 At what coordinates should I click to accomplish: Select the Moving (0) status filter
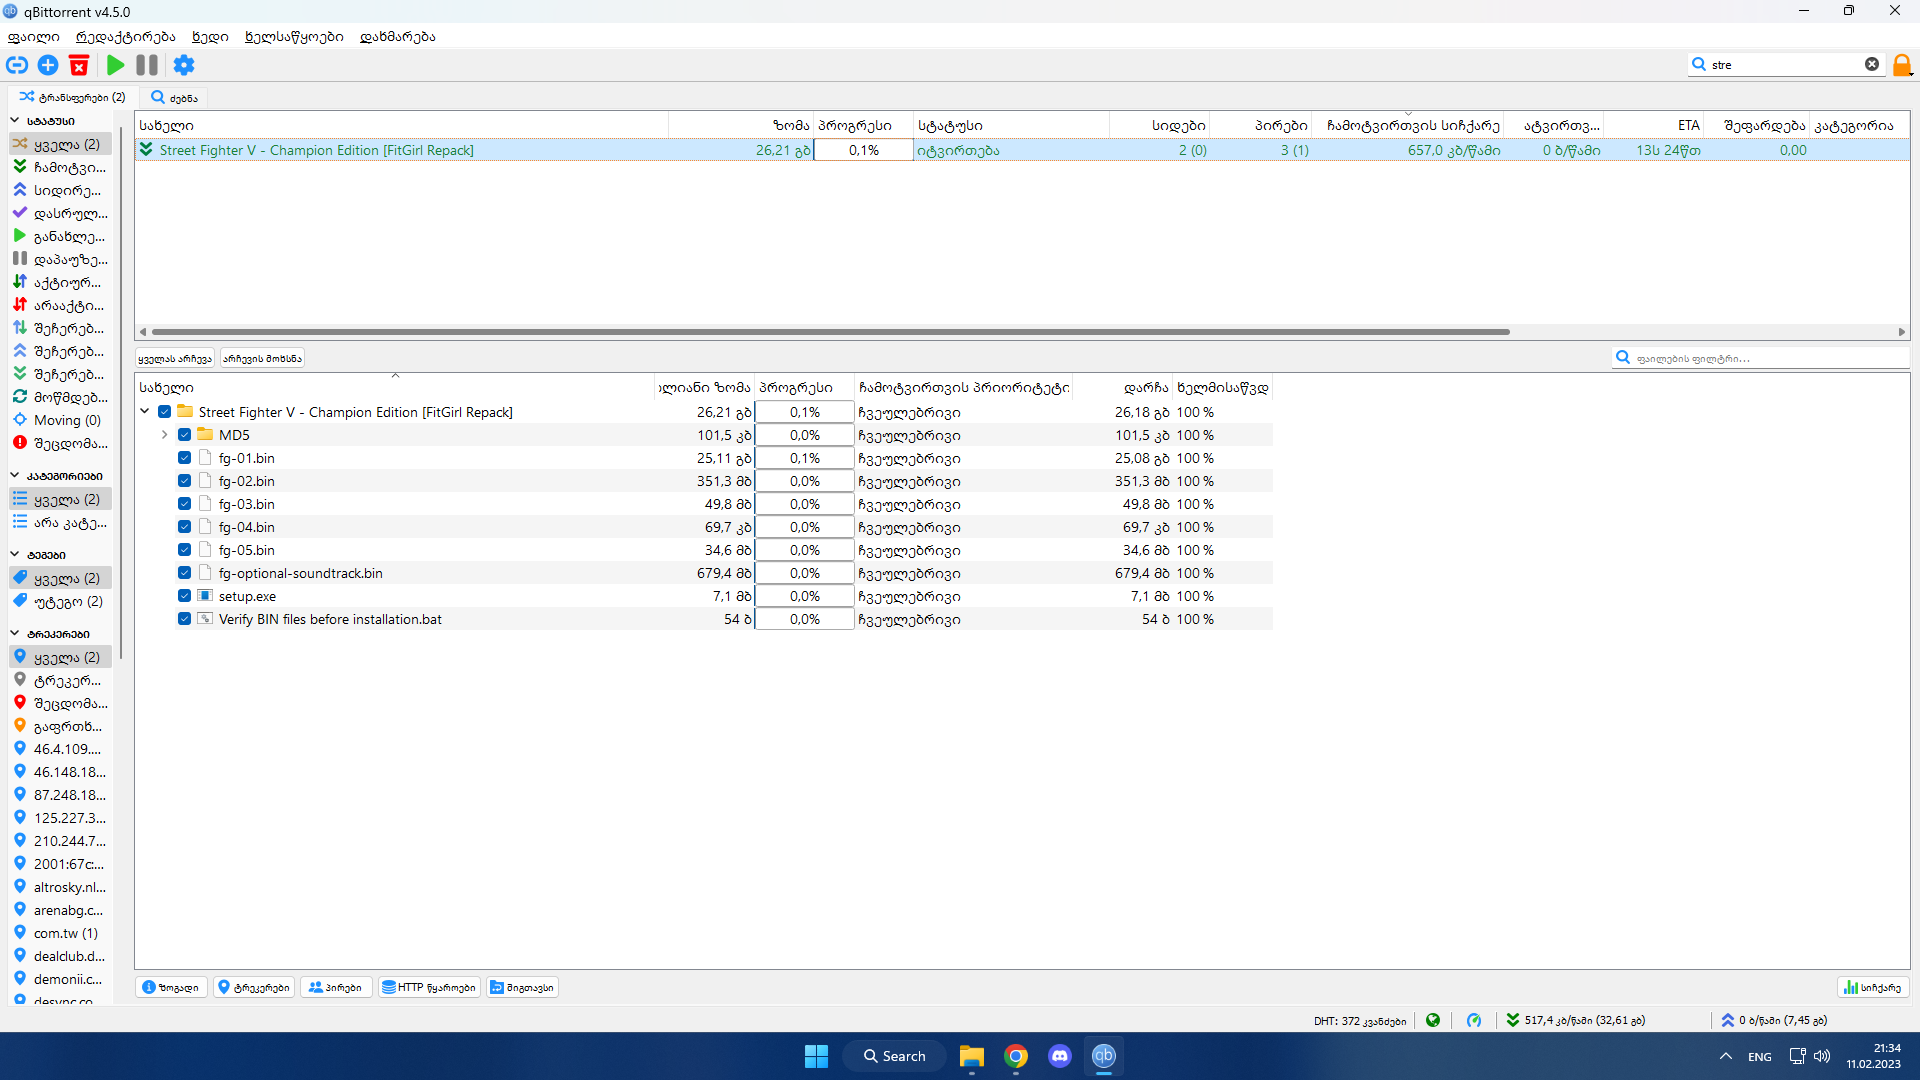[x=60, y=420]
